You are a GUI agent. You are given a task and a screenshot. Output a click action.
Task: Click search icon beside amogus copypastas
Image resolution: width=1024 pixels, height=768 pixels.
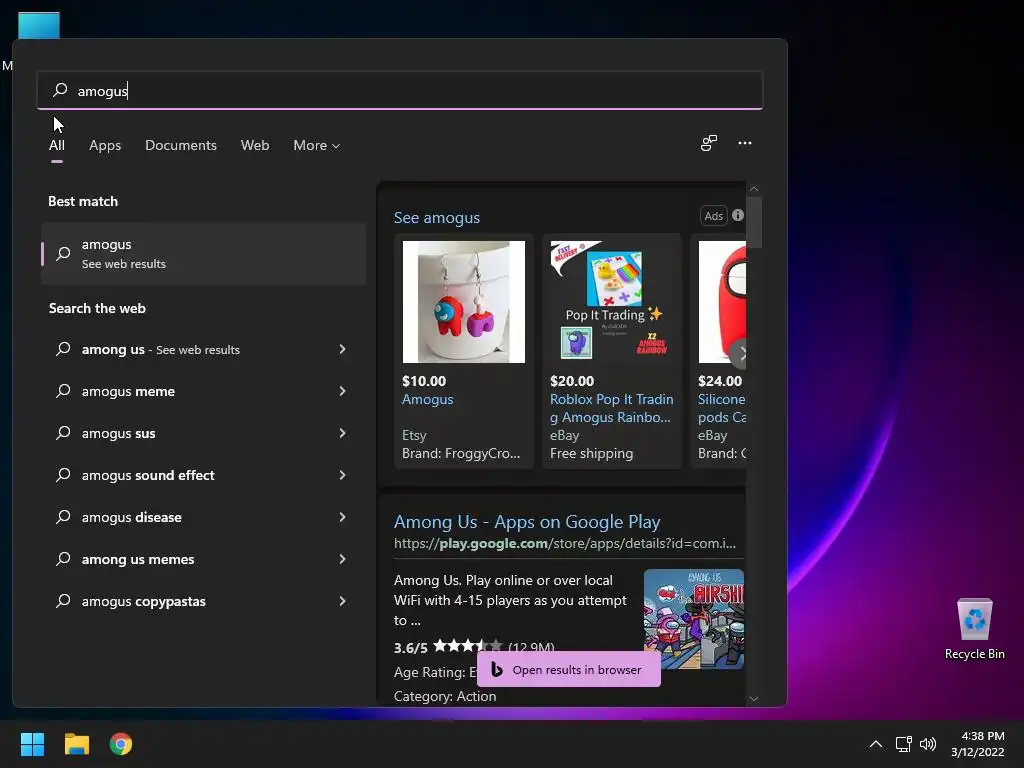coord(63,600)
